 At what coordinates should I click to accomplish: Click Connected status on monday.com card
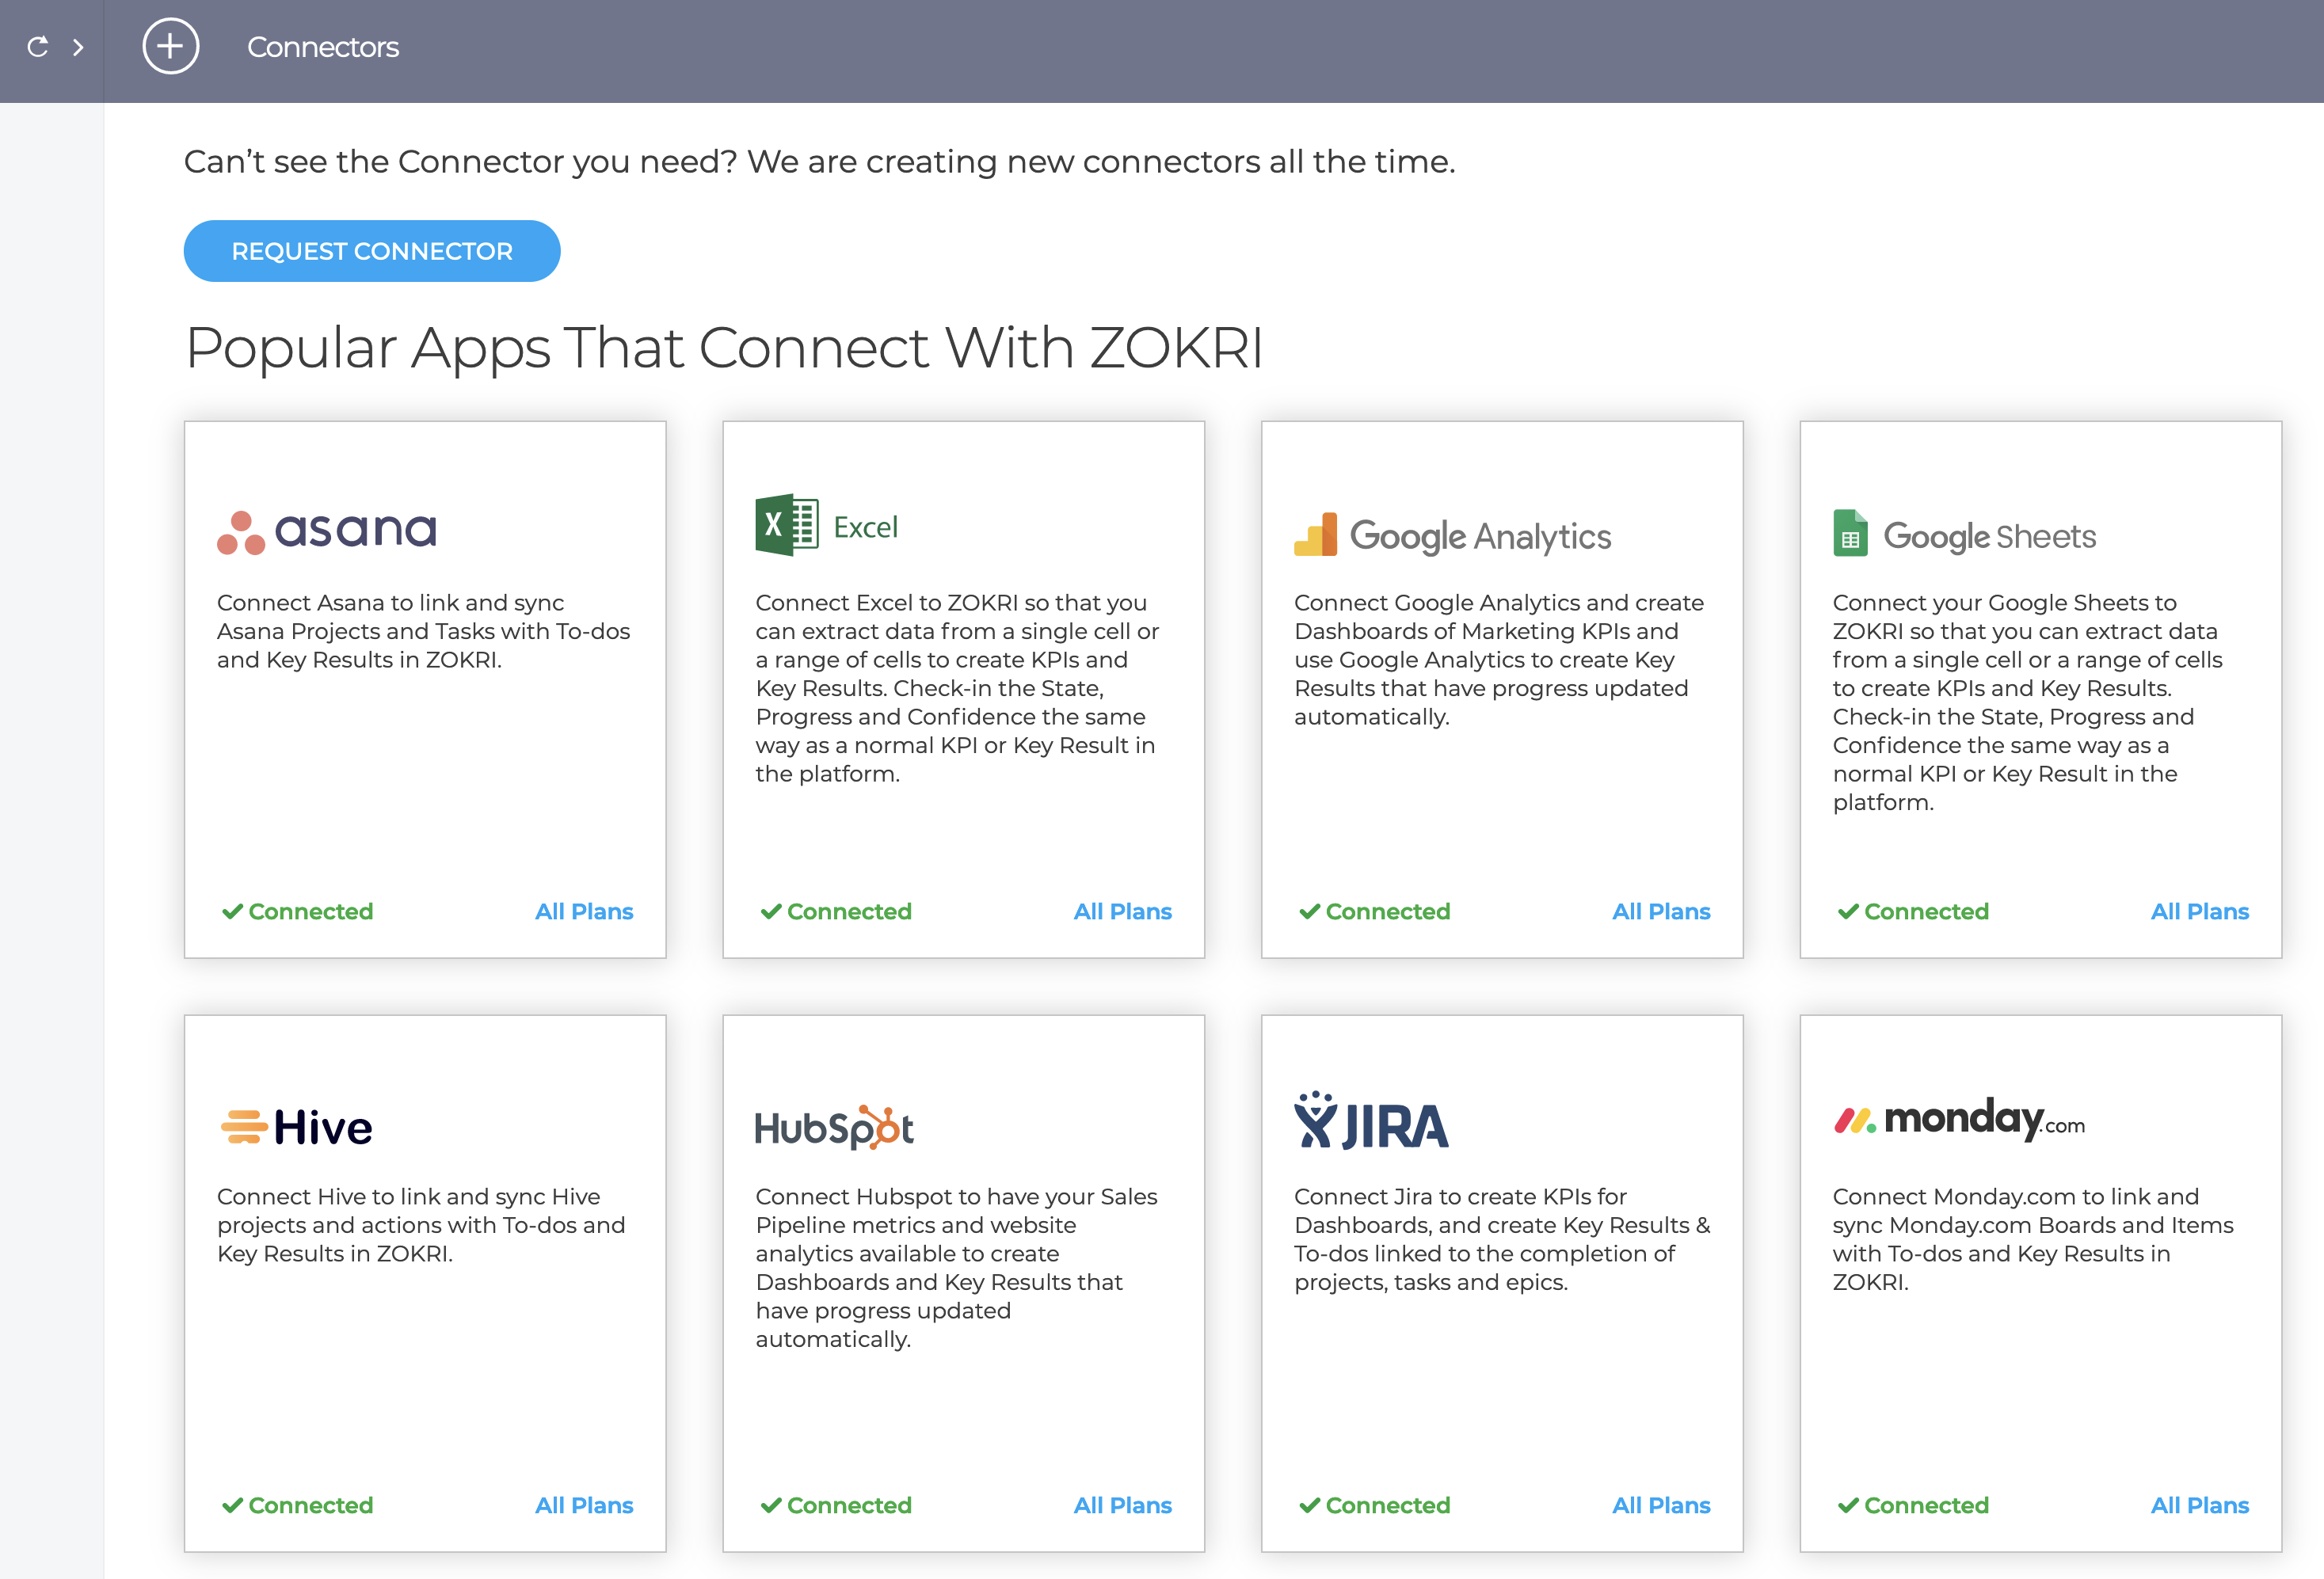(x=1913, y=1505)
